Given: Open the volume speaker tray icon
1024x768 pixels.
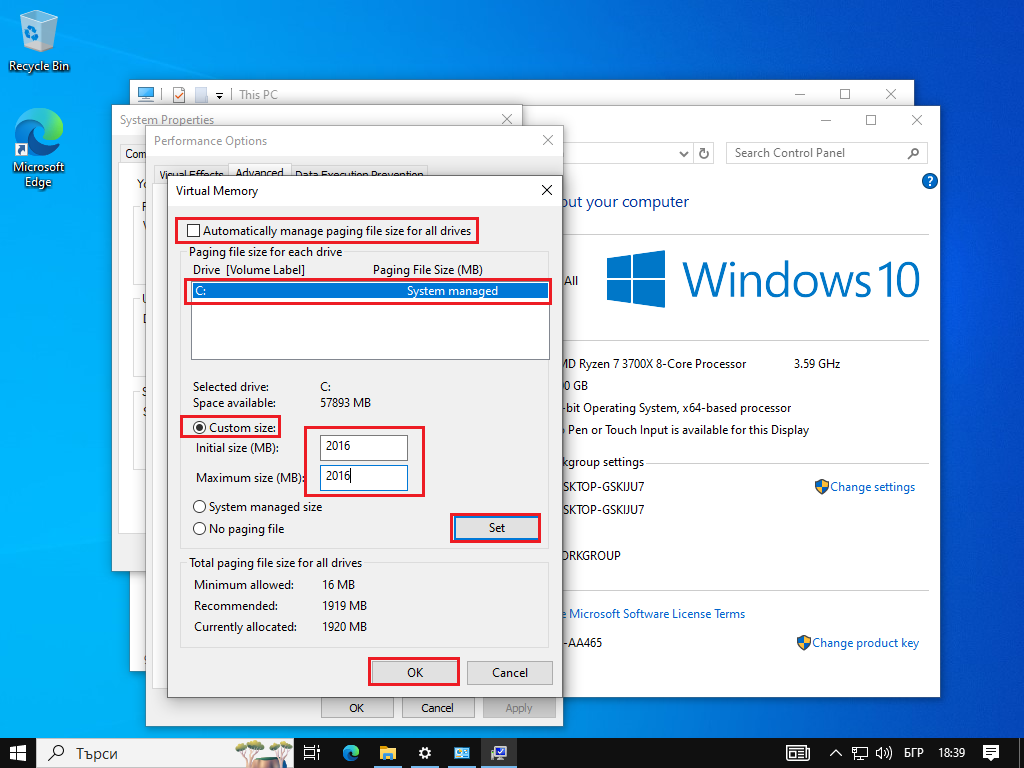Looking at the screenshot, I should click(x=884, y=753).
